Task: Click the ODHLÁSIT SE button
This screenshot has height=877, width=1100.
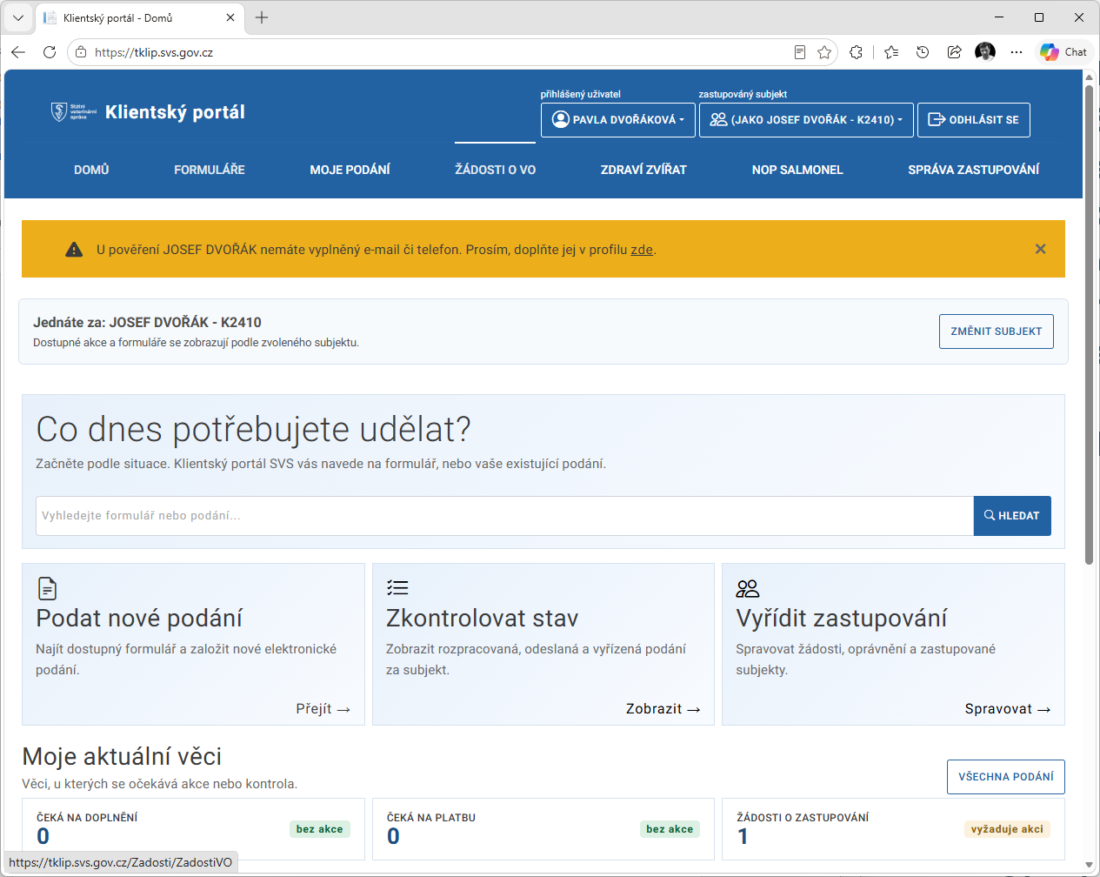Action: pos(974,120)
